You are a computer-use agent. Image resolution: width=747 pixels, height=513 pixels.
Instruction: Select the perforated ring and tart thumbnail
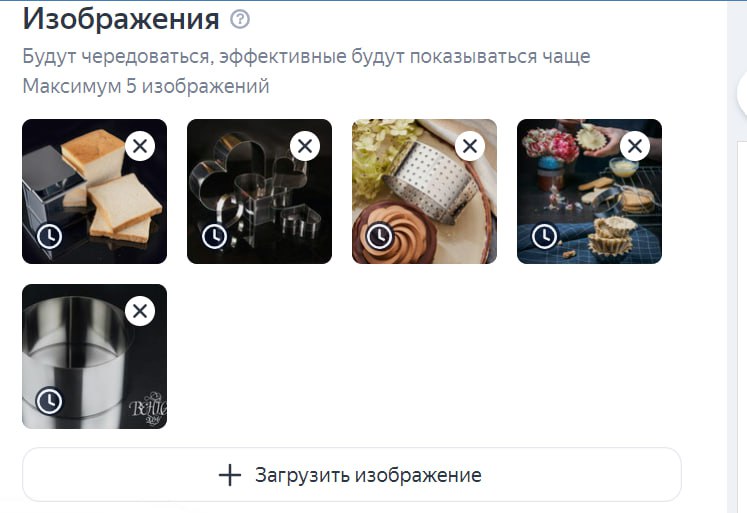tap(424, 191)
